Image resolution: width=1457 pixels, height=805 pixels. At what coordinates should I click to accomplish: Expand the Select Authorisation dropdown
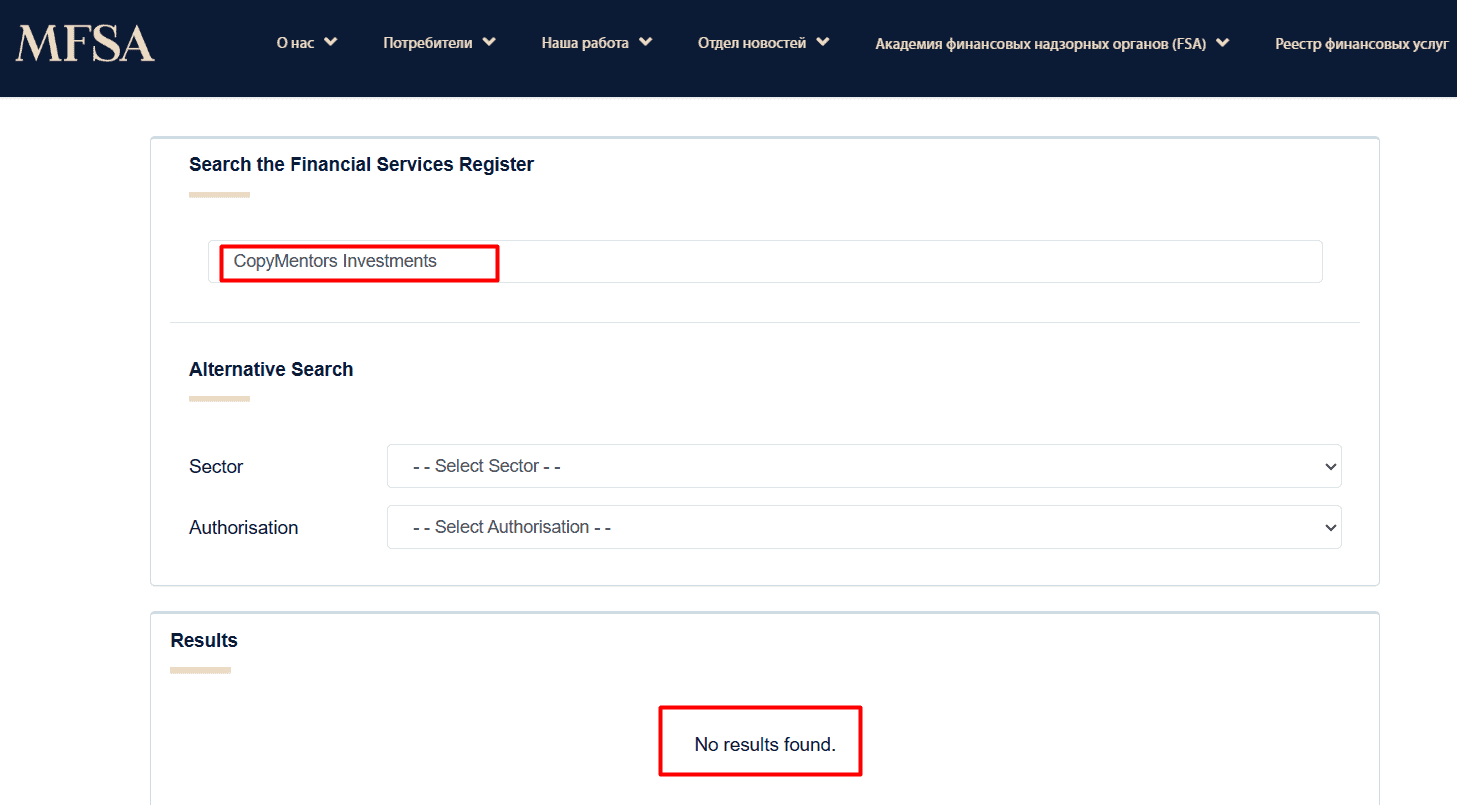tap(863, 527)
